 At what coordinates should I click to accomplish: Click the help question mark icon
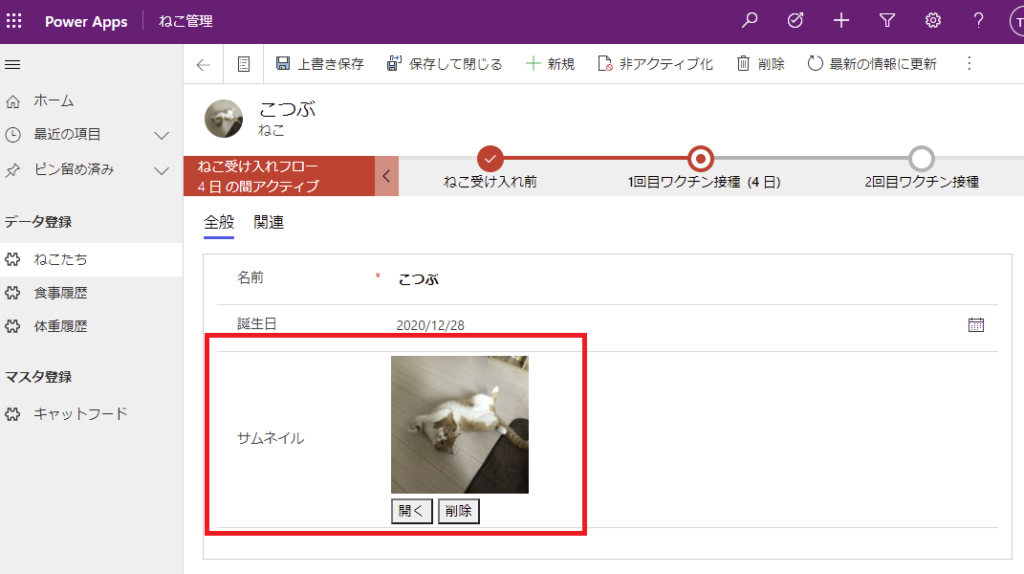(x=978, y=21)
